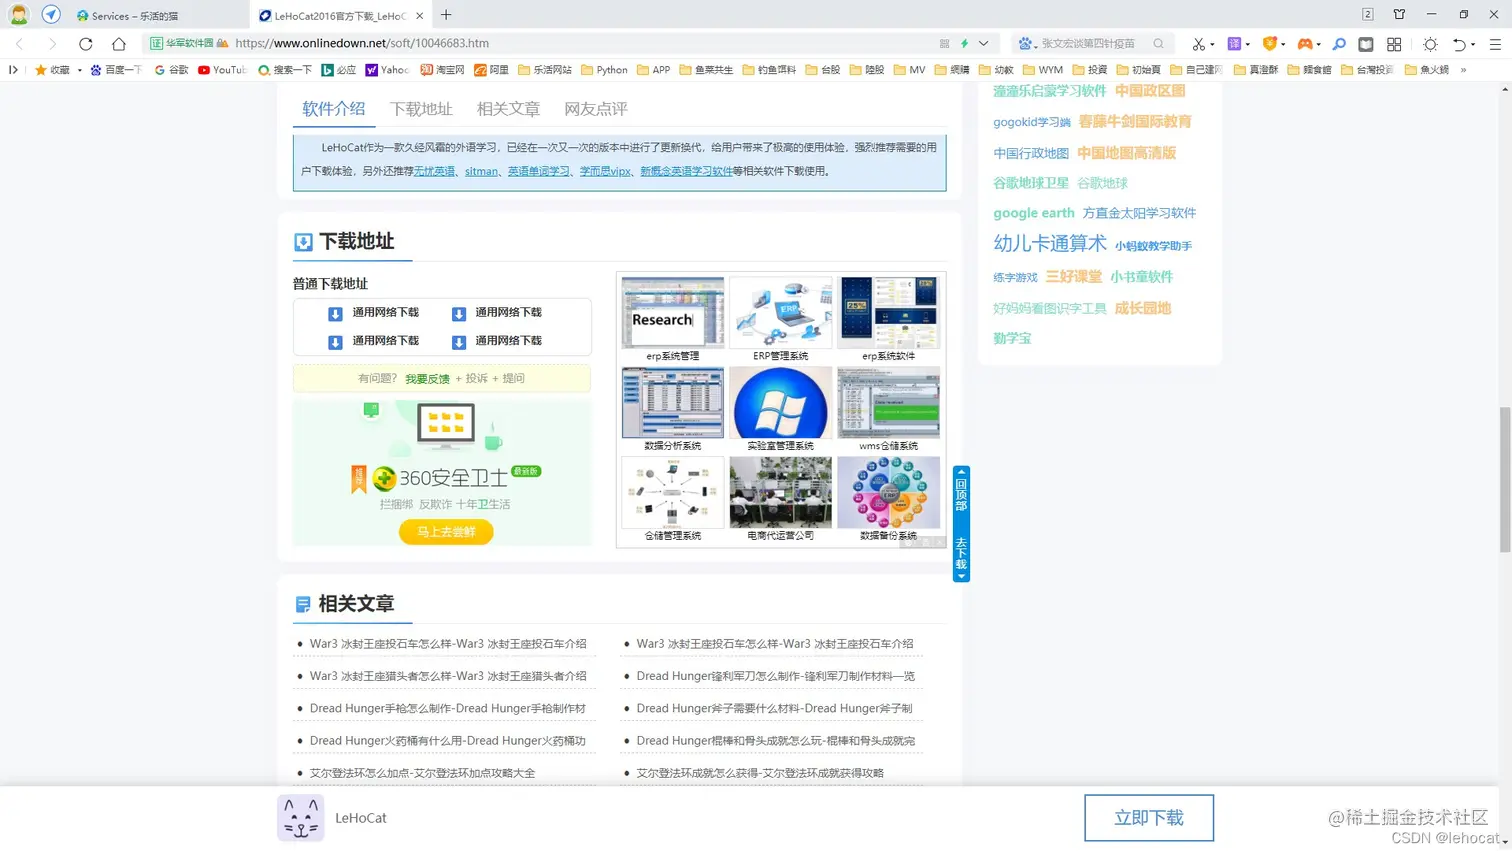Screen dimensions: 1512x851
Task: Click the 立即下载 download button
Action: 1148,817
